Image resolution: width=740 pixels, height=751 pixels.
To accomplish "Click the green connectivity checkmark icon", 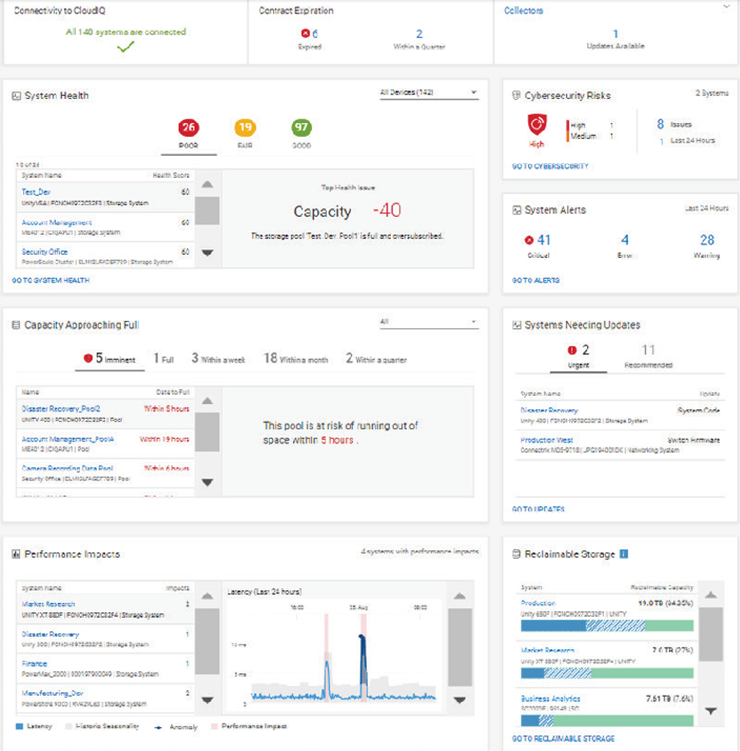I will click(124, 47).
